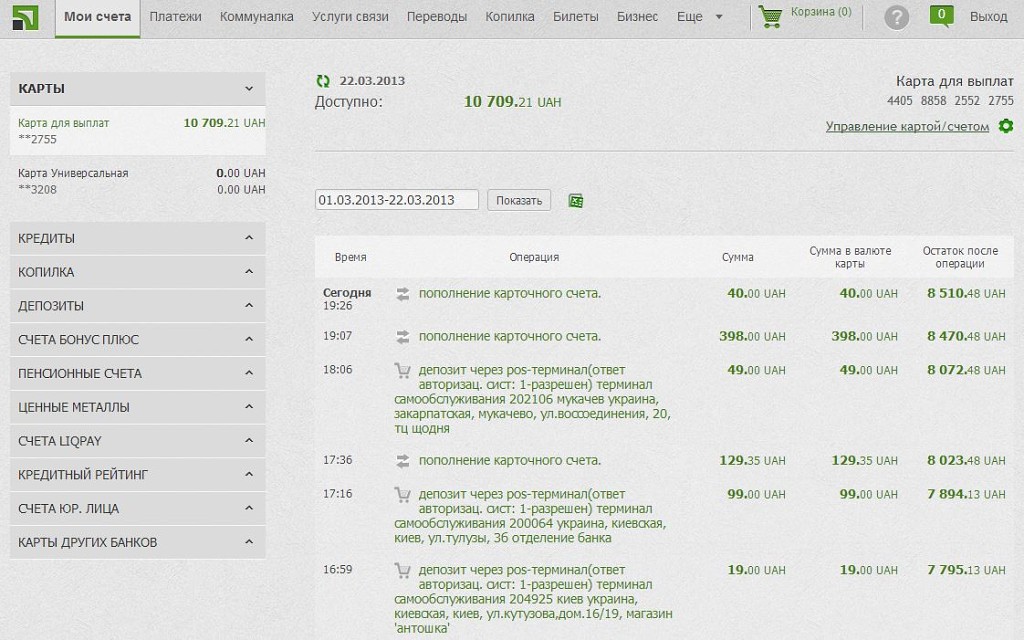Open the shopping cart icon
The image size is (1024, 640).
click(x=770, y=16)
